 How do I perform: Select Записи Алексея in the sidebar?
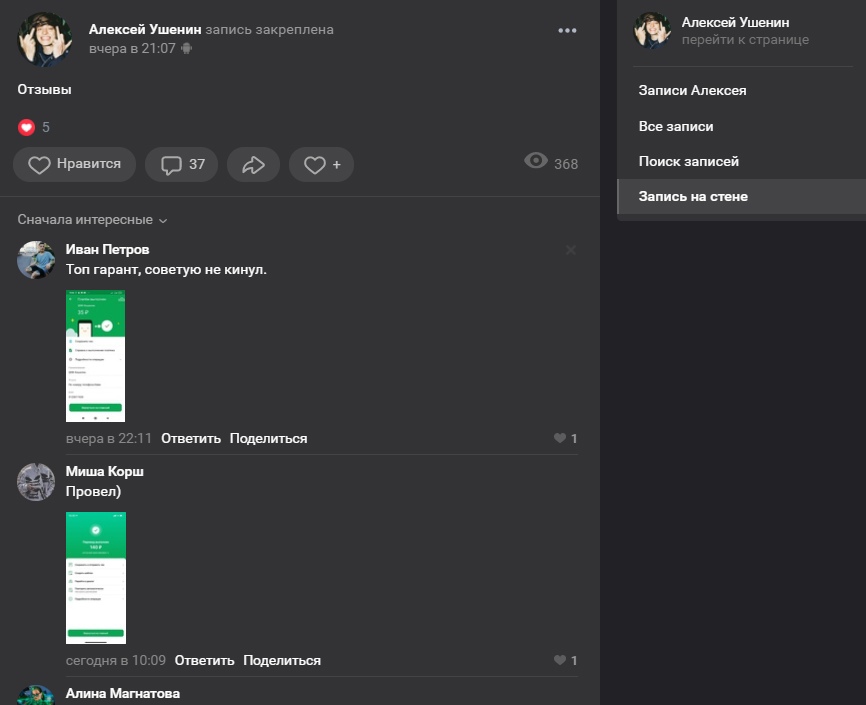click(692, 90)
